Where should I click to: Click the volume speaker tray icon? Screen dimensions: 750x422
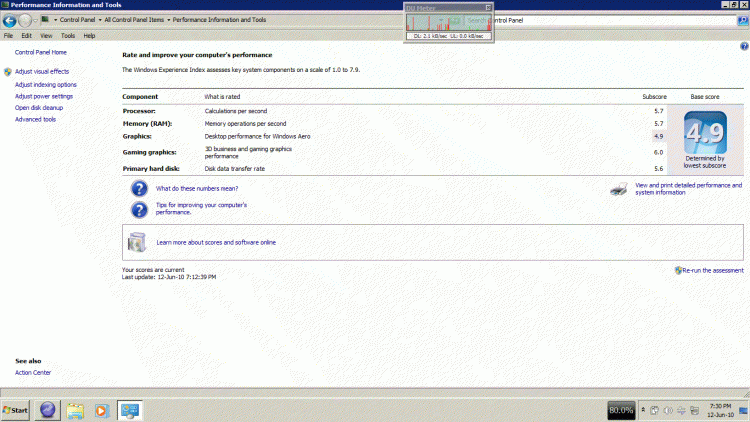[x=668, y=411]
